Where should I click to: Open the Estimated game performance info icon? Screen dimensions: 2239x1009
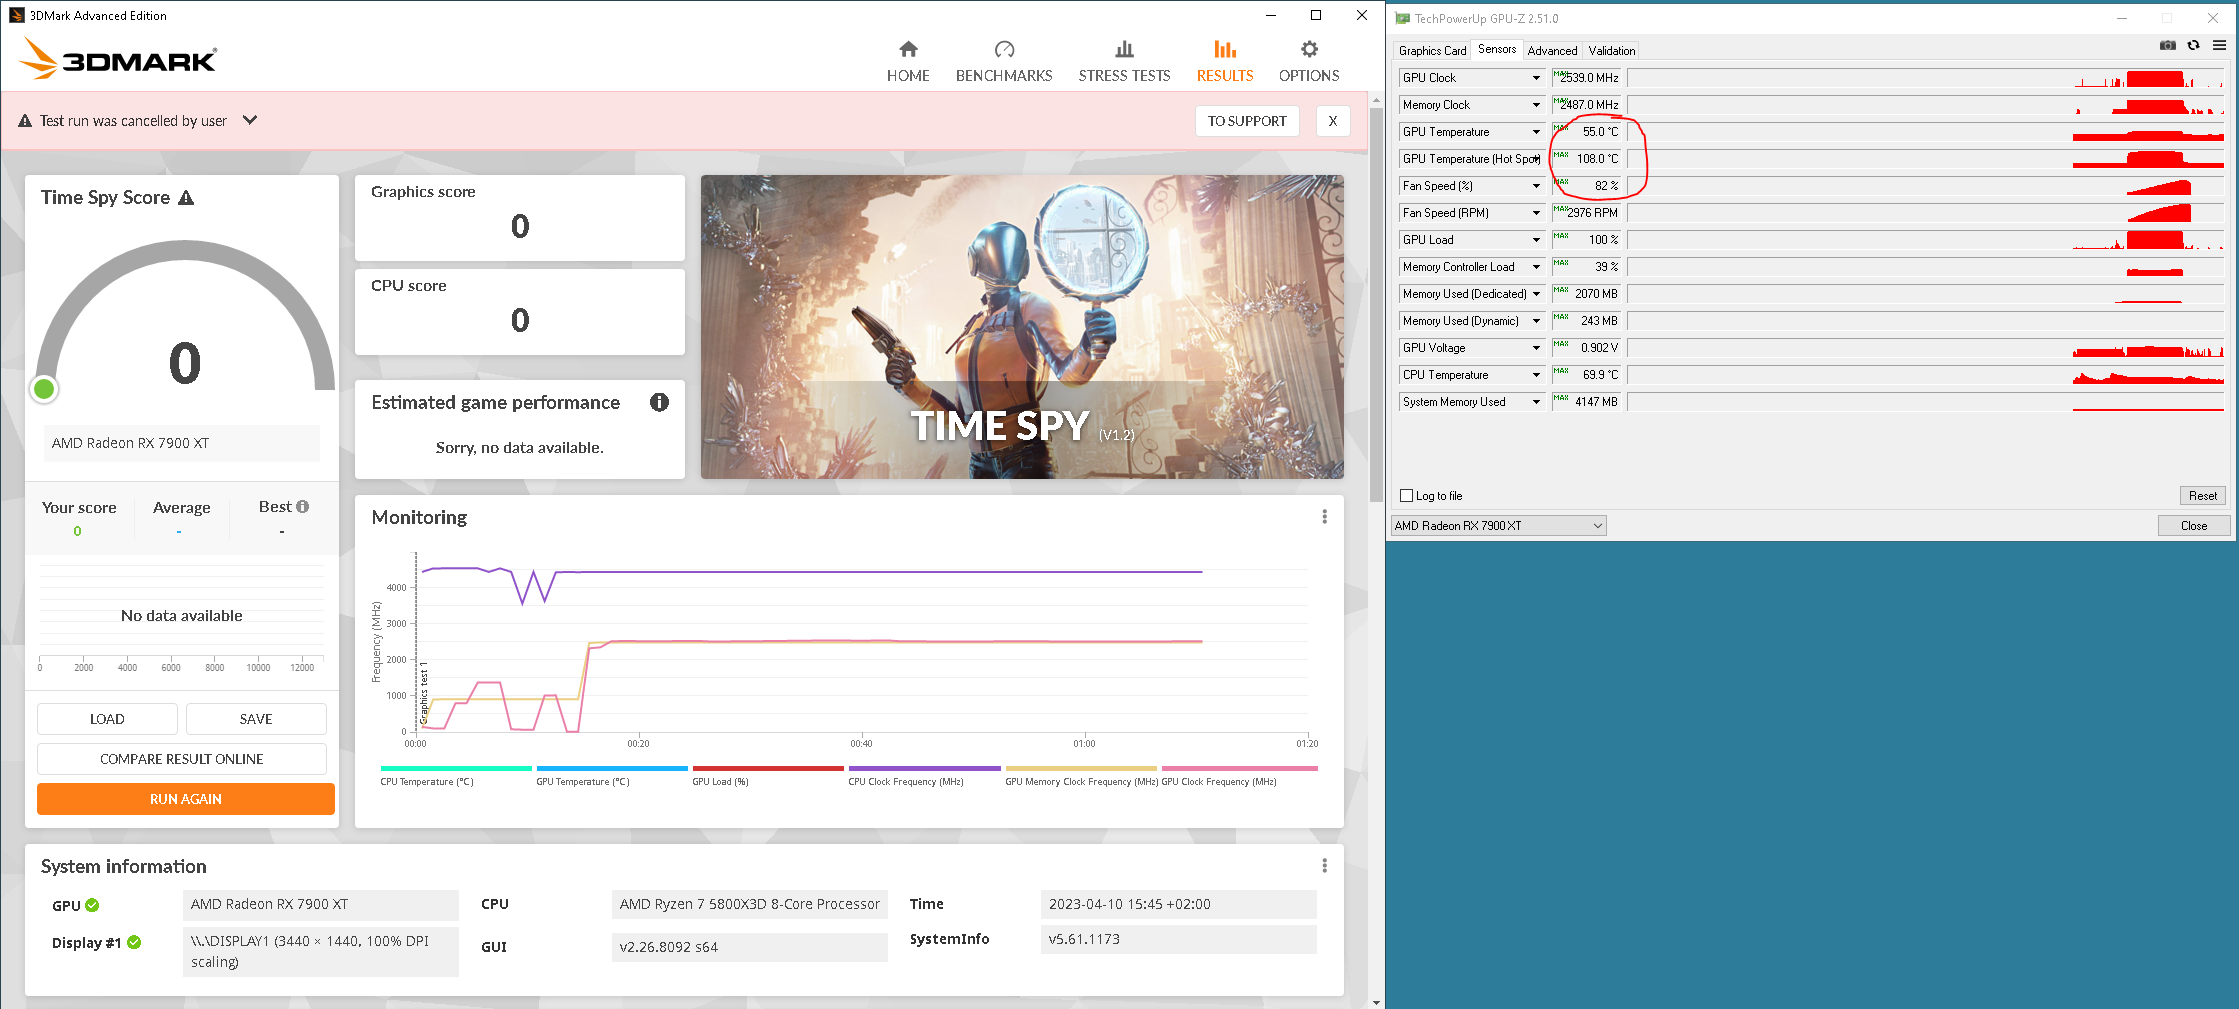pyautogui.click(x=659, y=402)
